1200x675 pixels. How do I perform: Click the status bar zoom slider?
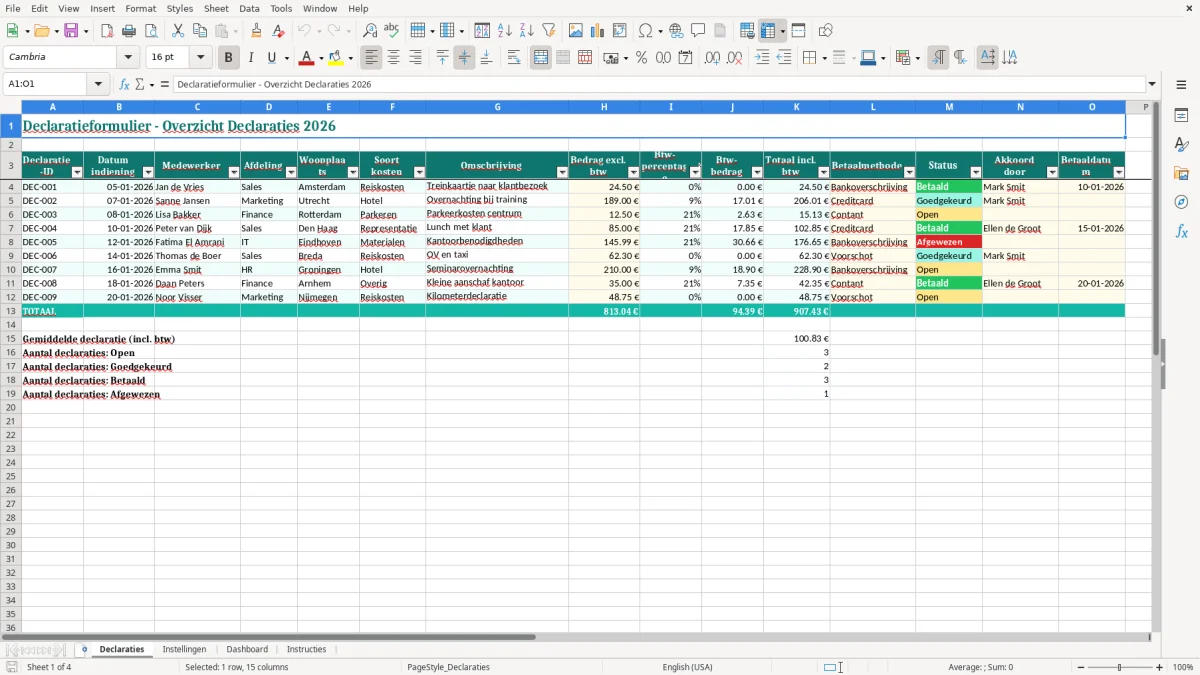point(1120,667)
